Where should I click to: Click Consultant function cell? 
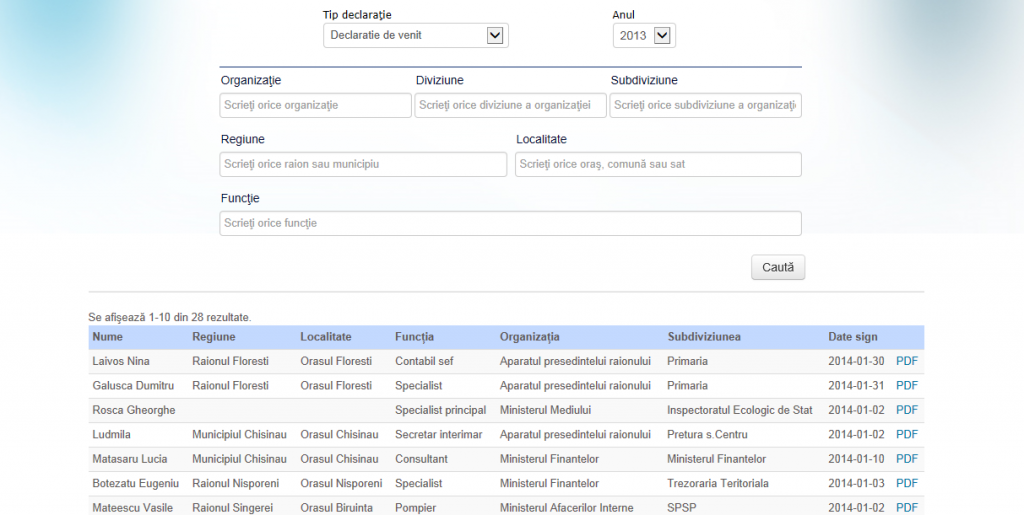421,459
